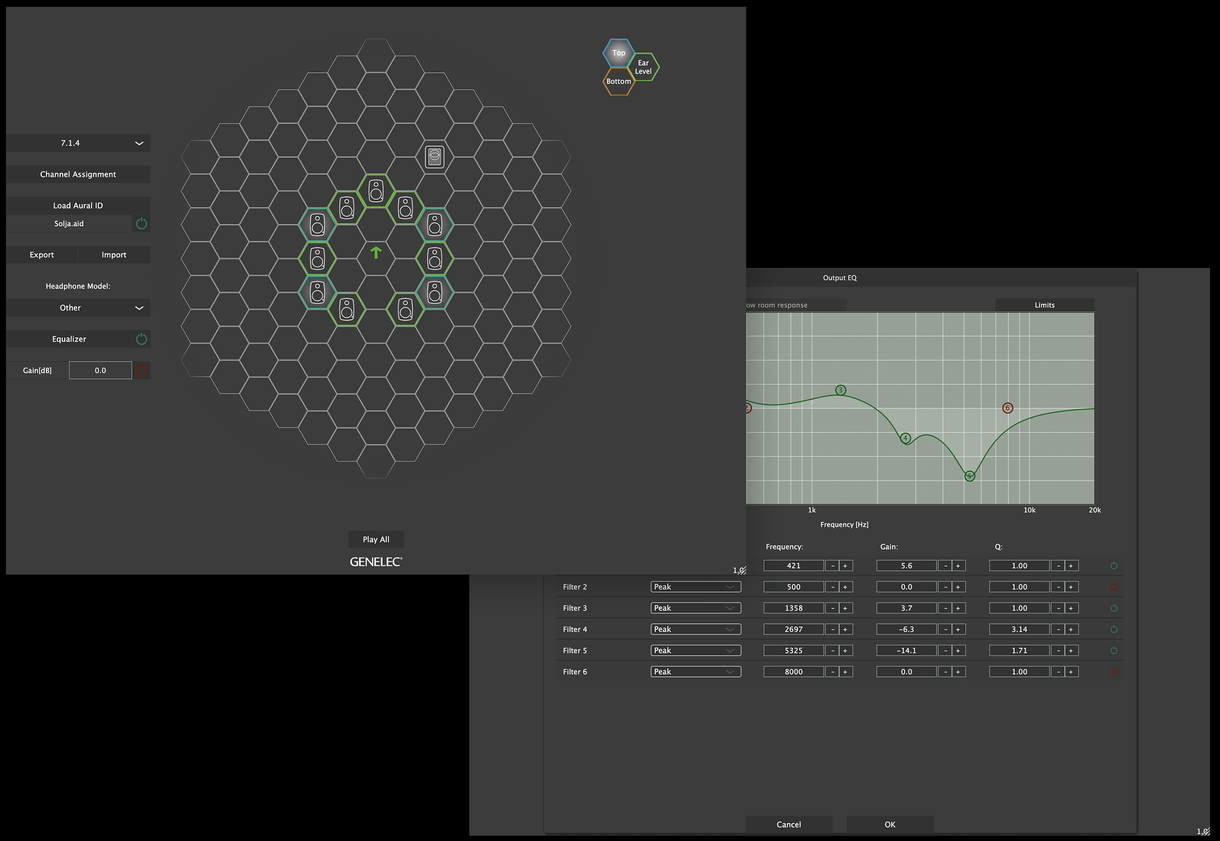1220x841 pixels.
Task: Click the green listener direction arrow
Action: point(376,253)
